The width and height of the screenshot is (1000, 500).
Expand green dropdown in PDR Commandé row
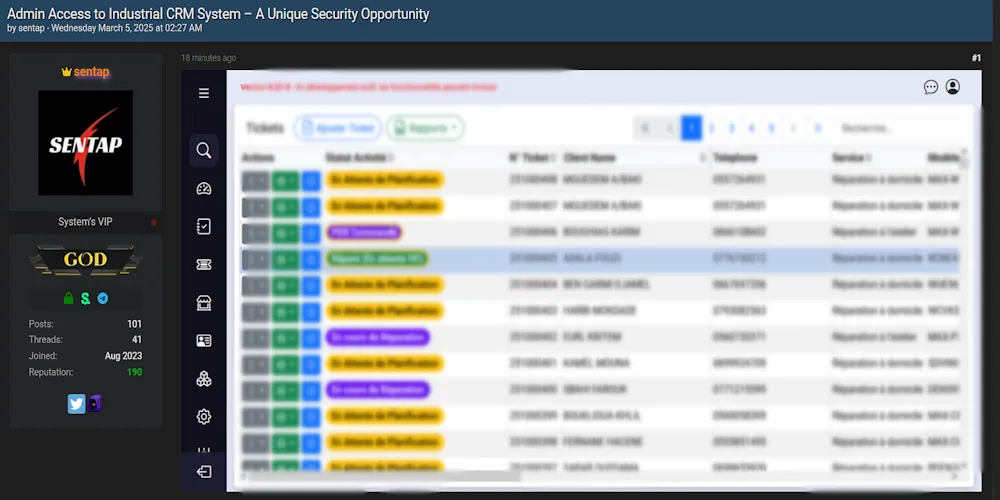click(285, 233)
